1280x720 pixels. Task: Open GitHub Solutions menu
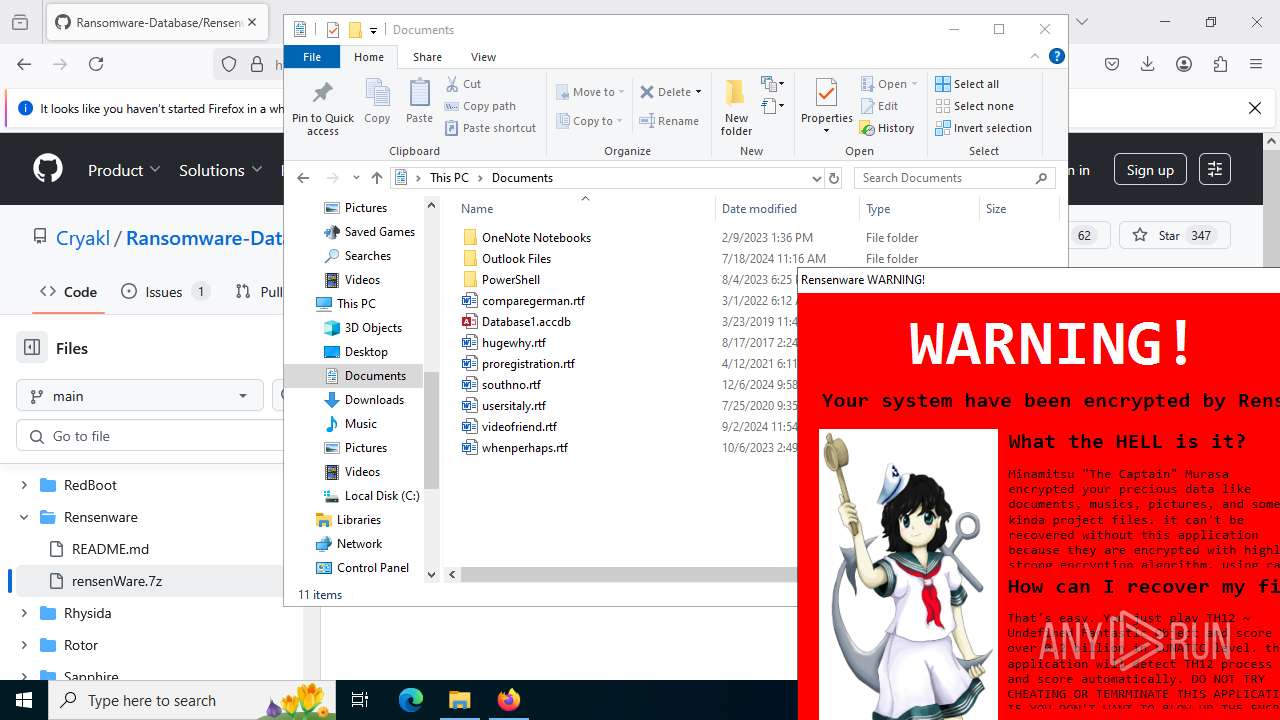pyautogui.click(x=220, y=170)
